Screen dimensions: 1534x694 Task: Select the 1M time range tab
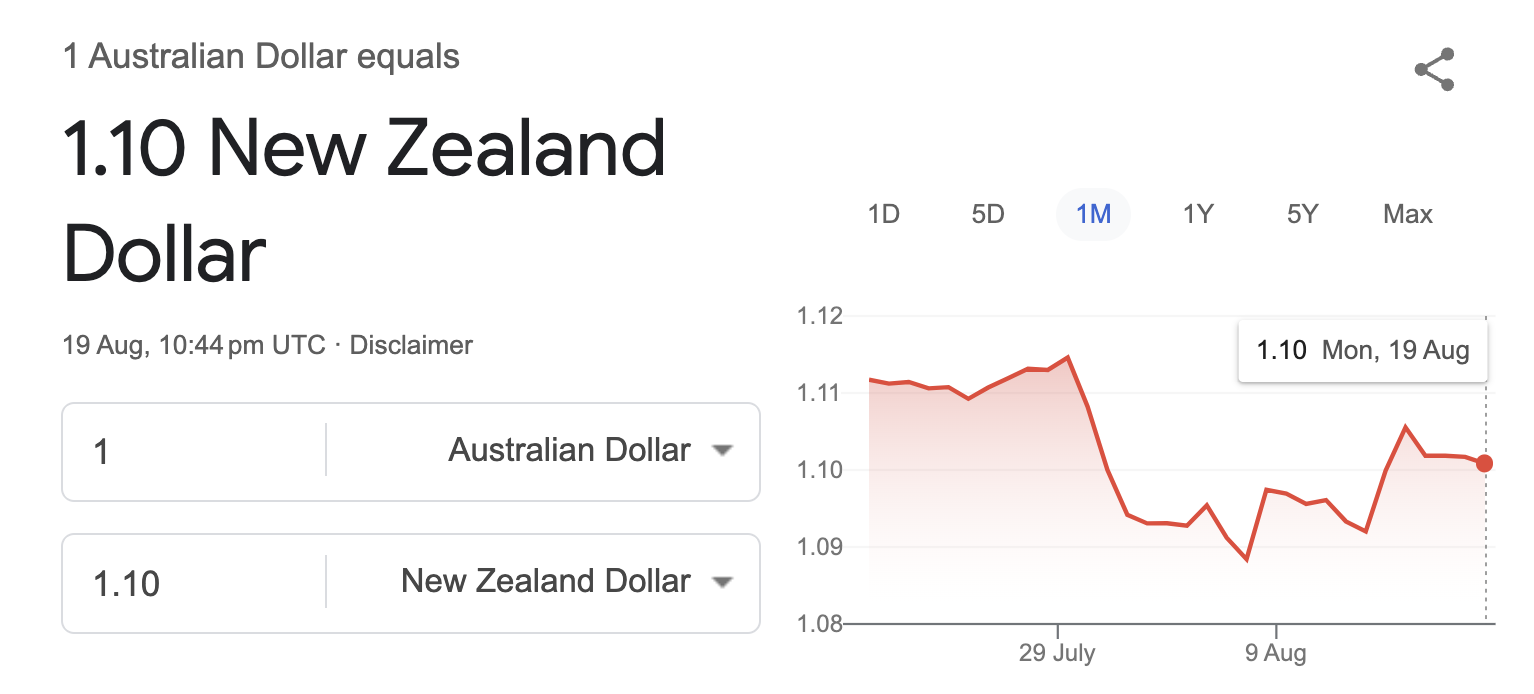click(x=1093, y=214)
